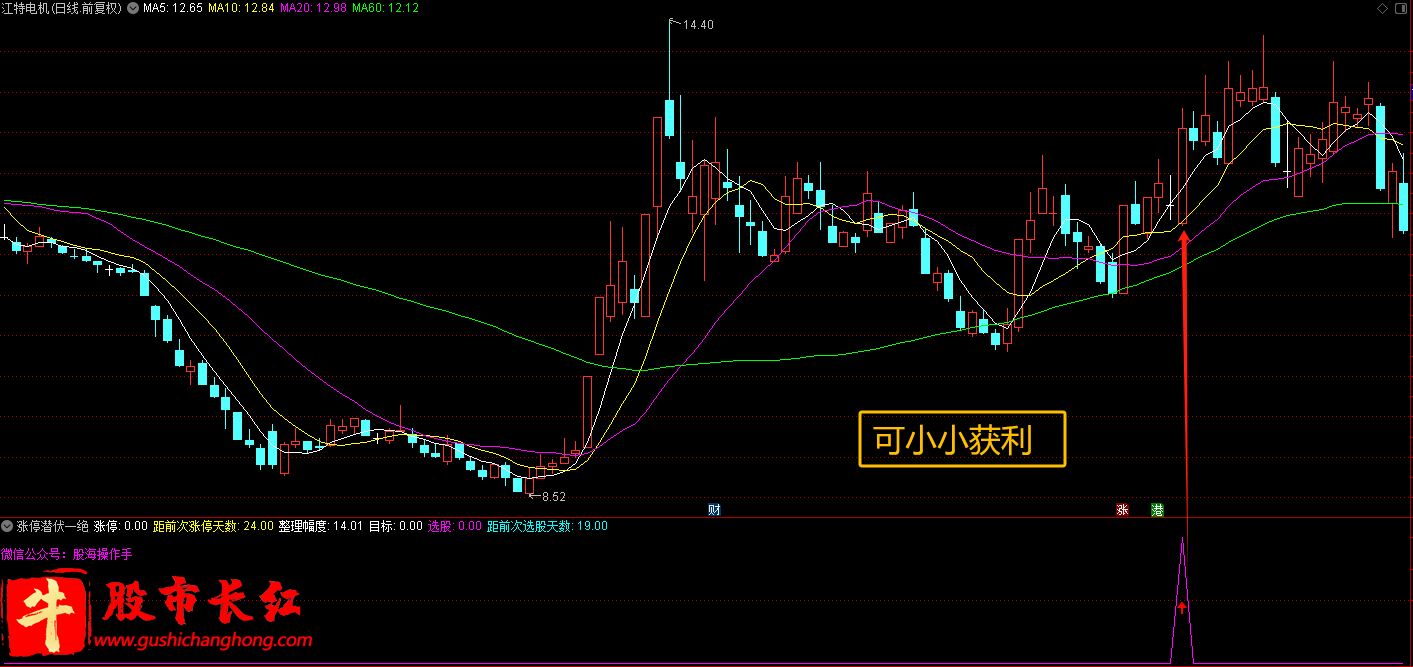Select the 涨停潜伏一绝 indicator name
This screenshot has width=1413, height=667.
pos(53,526)
